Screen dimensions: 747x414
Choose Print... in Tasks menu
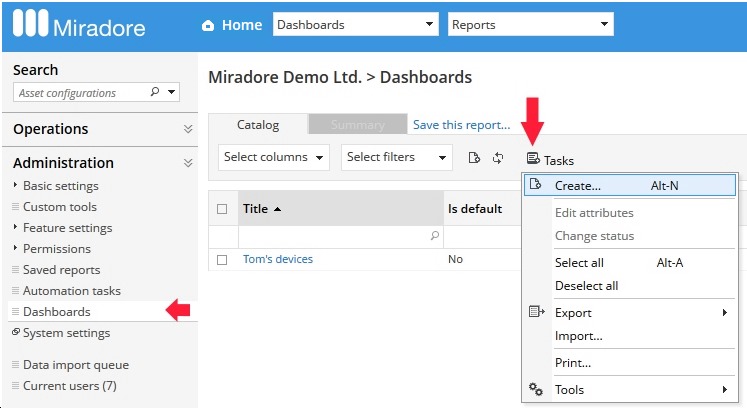coord(573,363)
